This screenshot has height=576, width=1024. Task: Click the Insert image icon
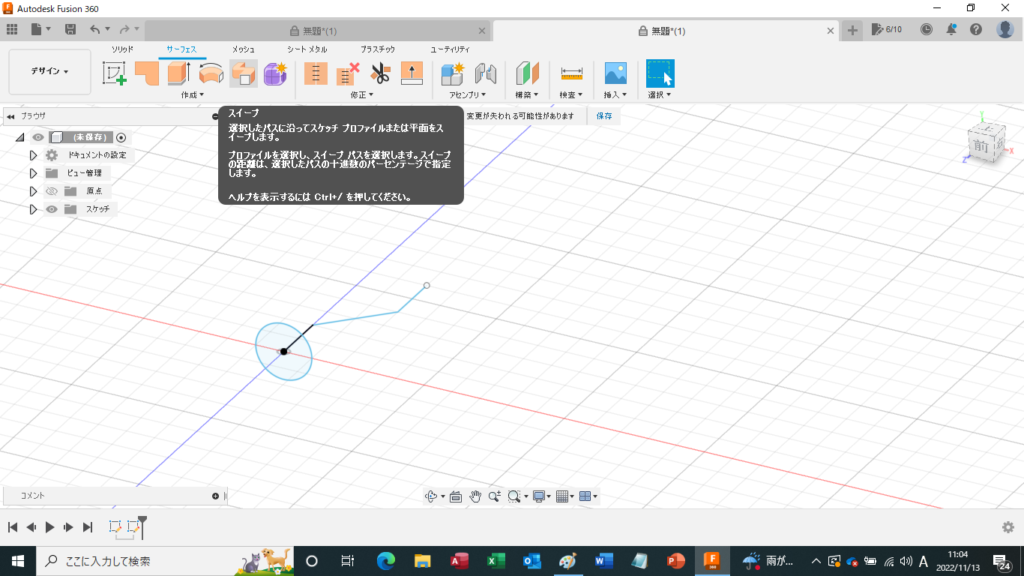[x=615, y=73]
